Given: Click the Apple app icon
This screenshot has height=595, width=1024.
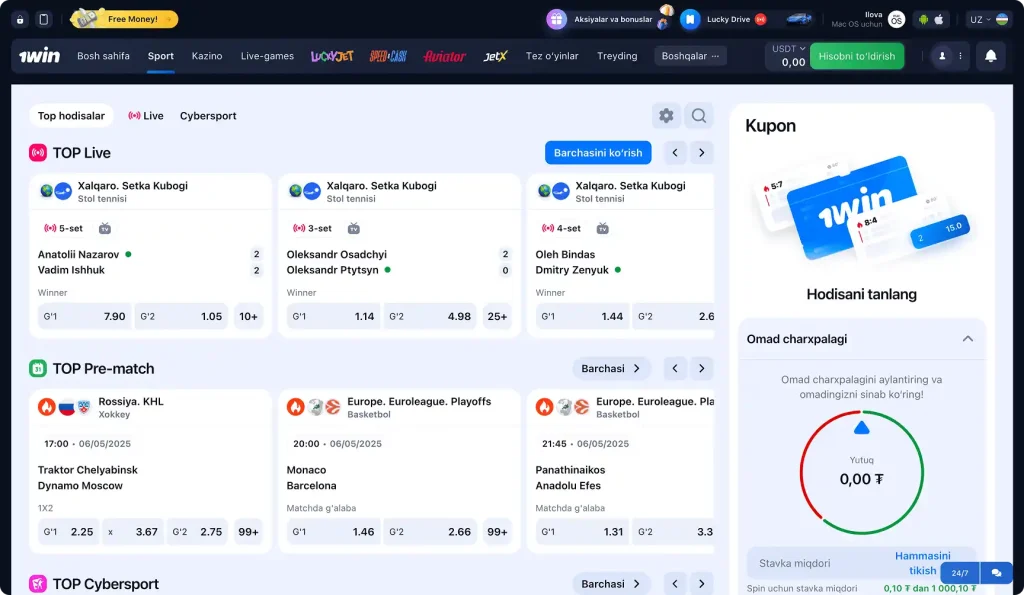Looking at the screenshot, I should tap(939, 20).
